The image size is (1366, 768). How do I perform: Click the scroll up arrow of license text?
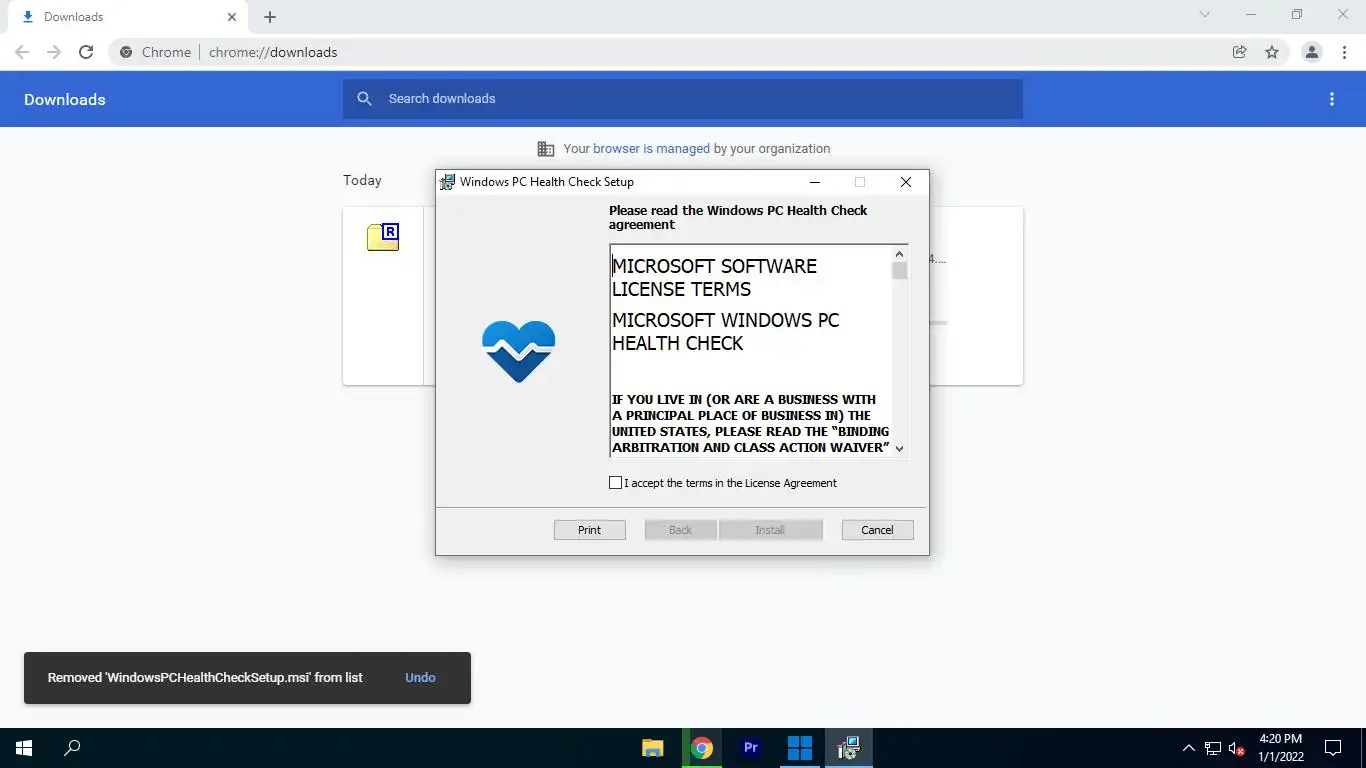pos(899,254)
